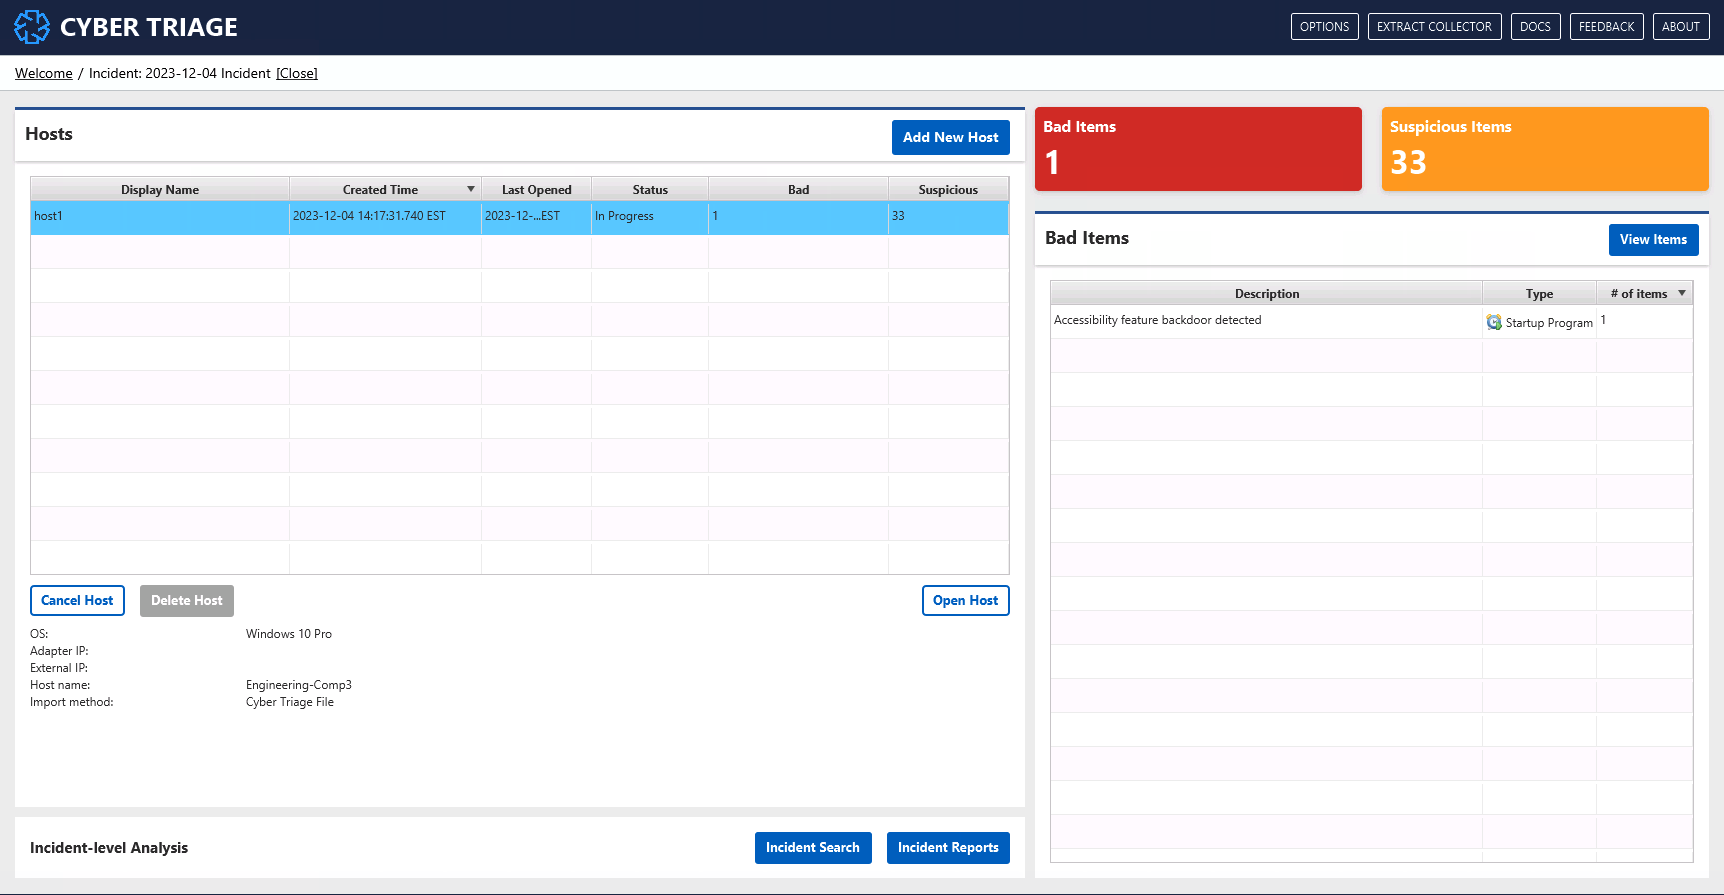This screenshot has height=895, width=1724.
Task: Click the Add New Host button
Action: point(950,138)
